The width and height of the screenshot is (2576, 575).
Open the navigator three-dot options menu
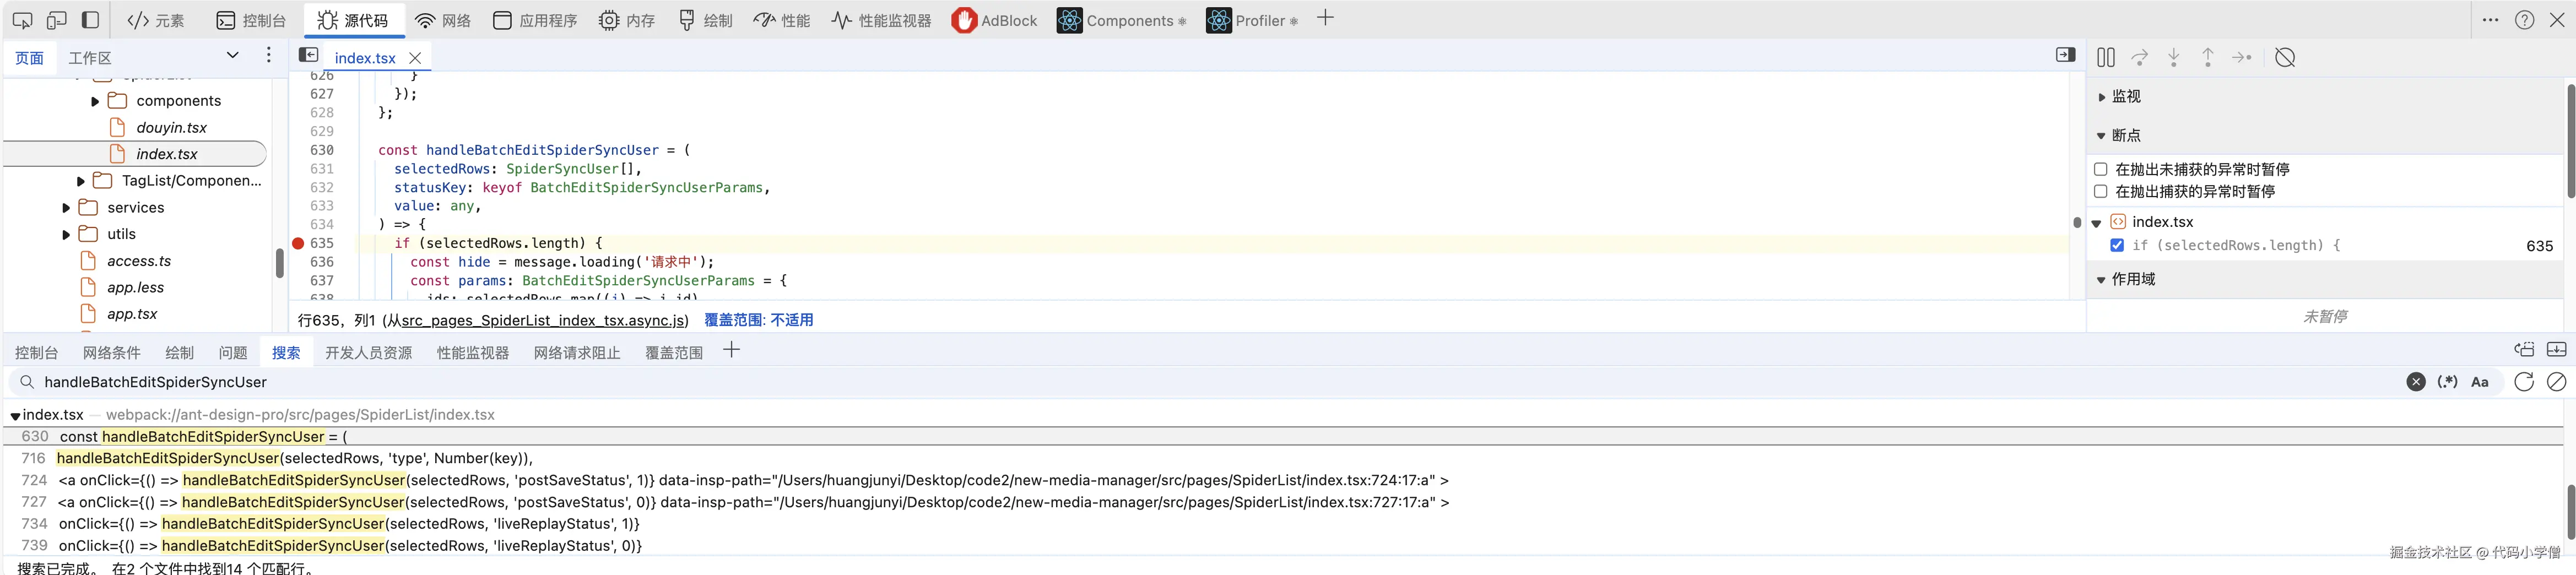coord(268,55)
